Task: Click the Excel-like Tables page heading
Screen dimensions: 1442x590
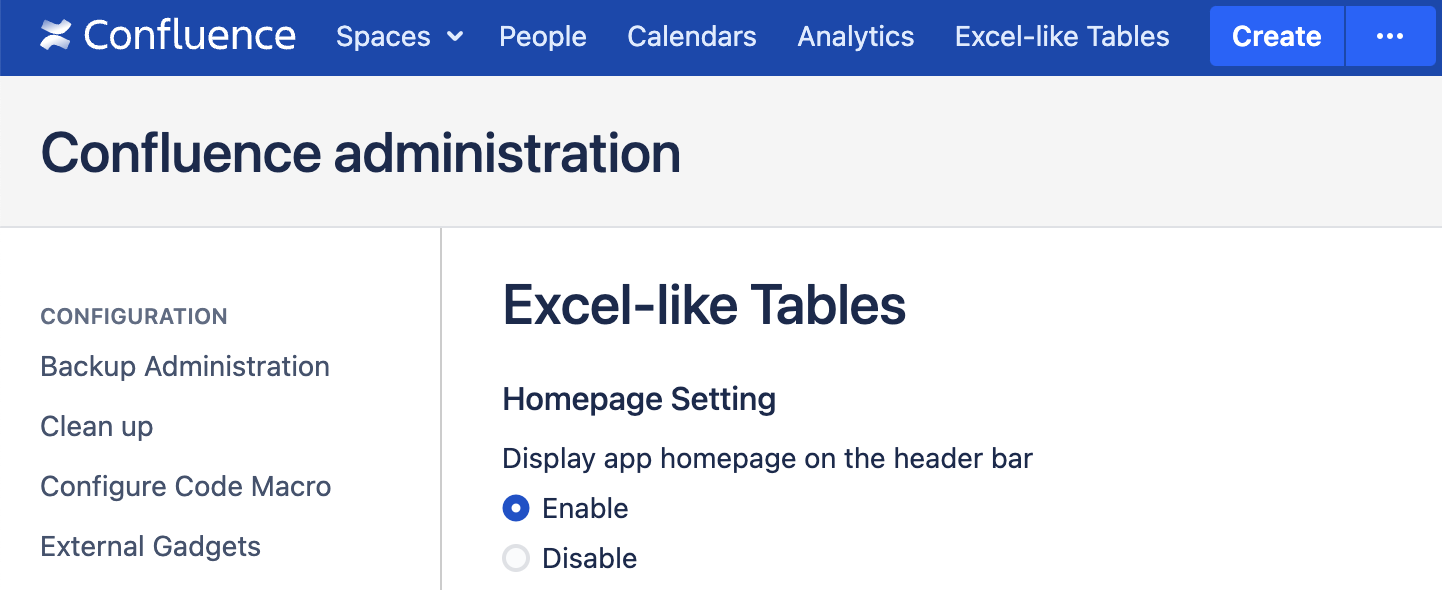Action: click(704, 304)
